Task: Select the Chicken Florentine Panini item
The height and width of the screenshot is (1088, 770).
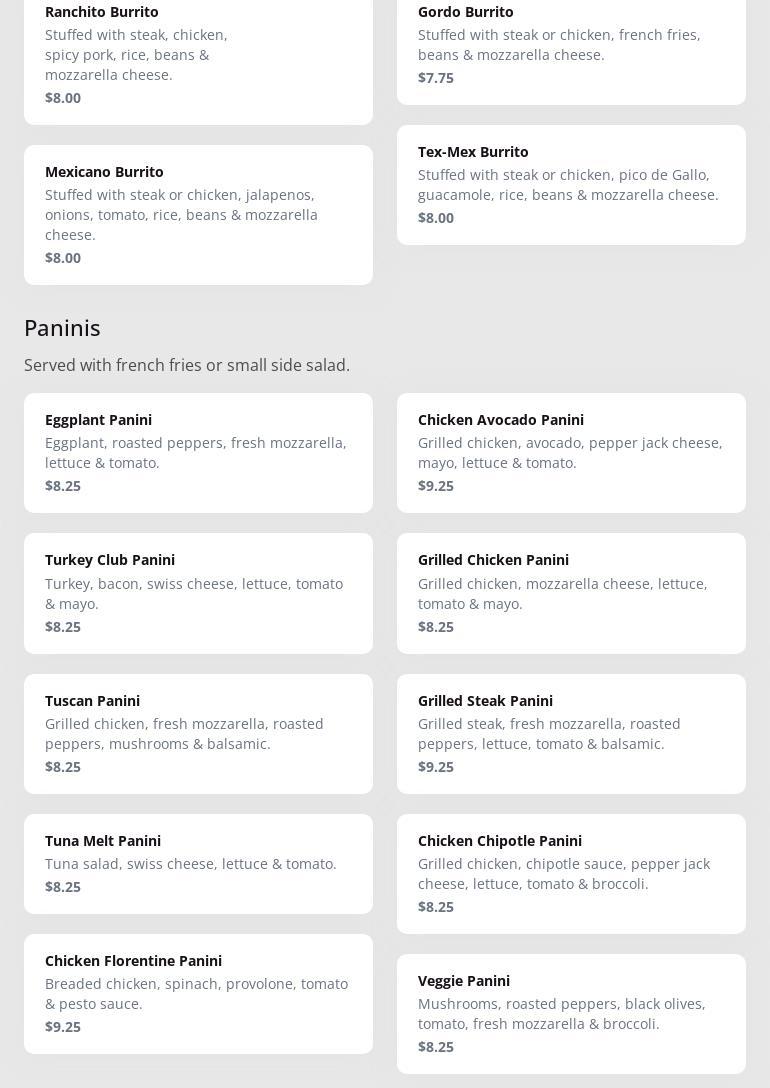Action: tap(198, 993)
